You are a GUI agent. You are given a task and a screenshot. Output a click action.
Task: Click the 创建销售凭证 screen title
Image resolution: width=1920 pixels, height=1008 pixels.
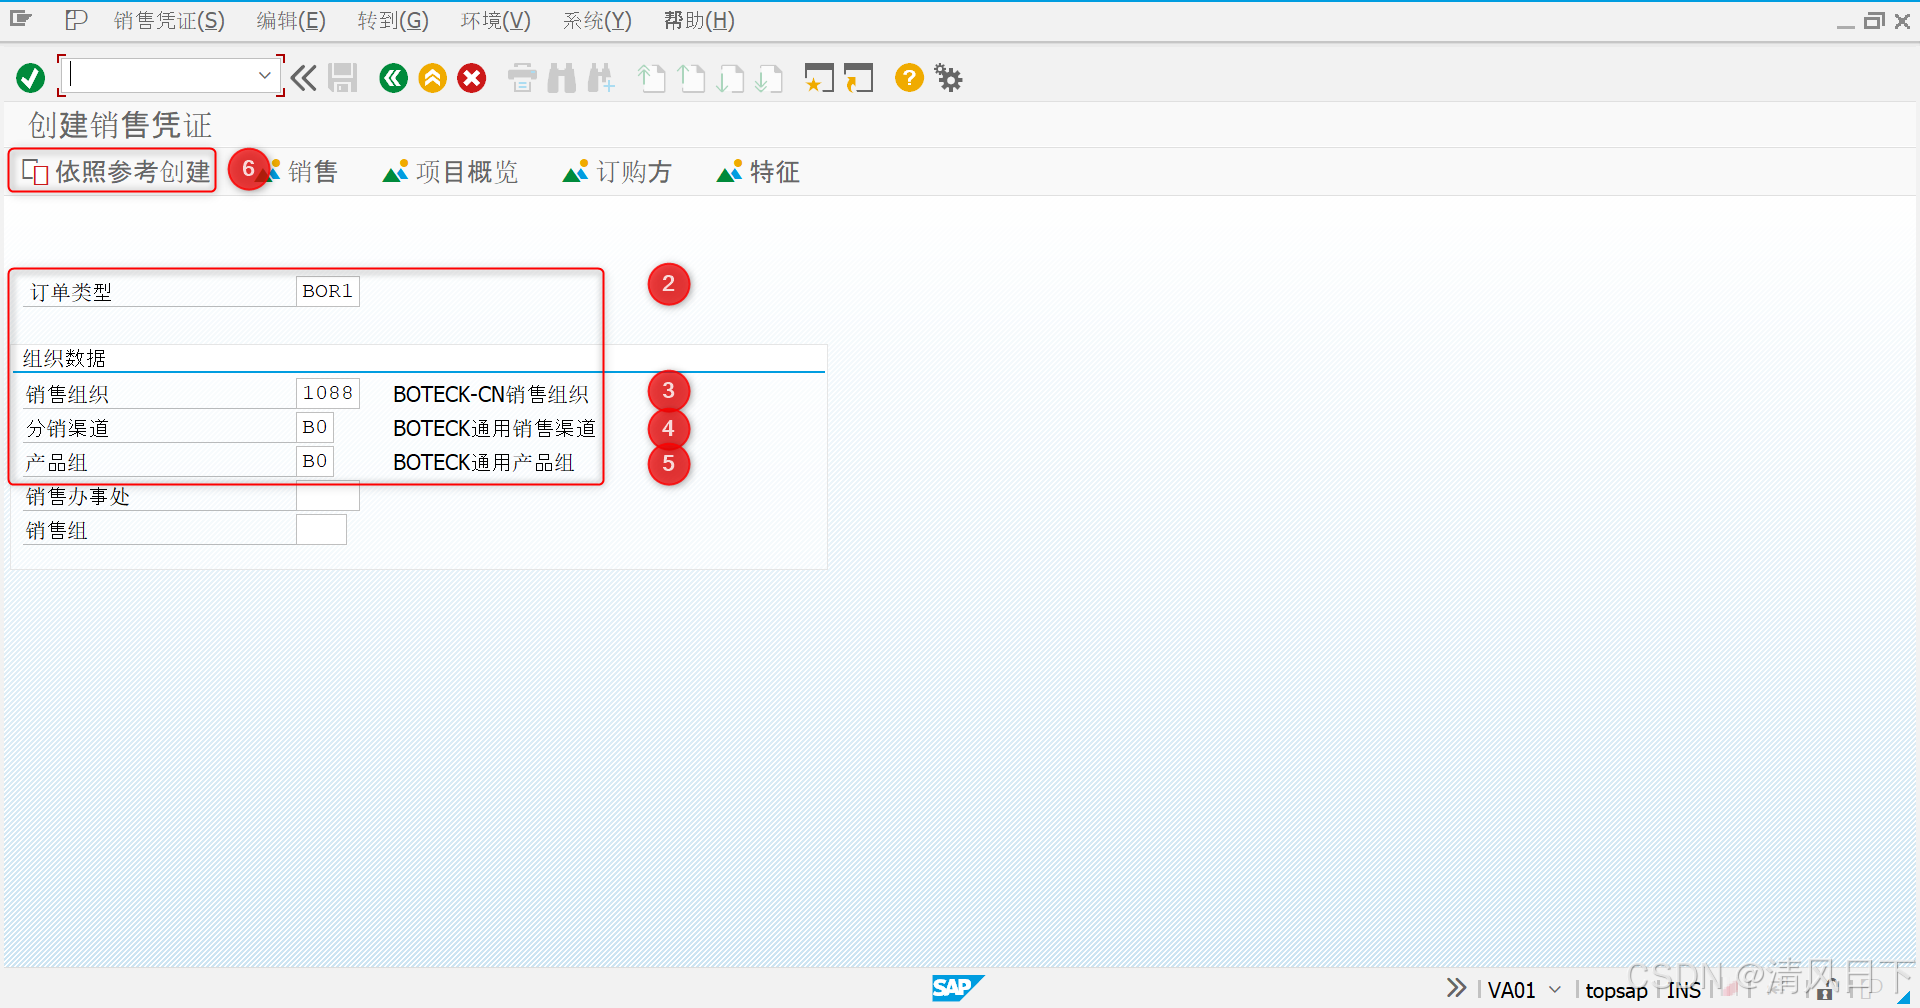120,125
